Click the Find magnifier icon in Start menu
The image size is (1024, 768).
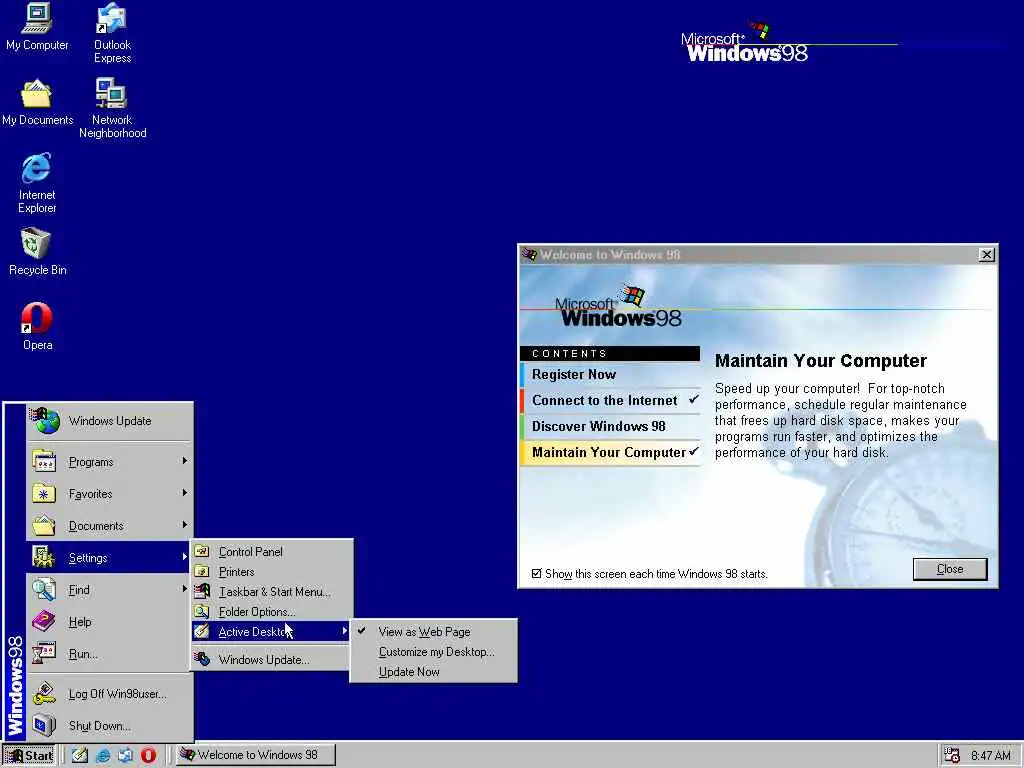coord(44,590)
